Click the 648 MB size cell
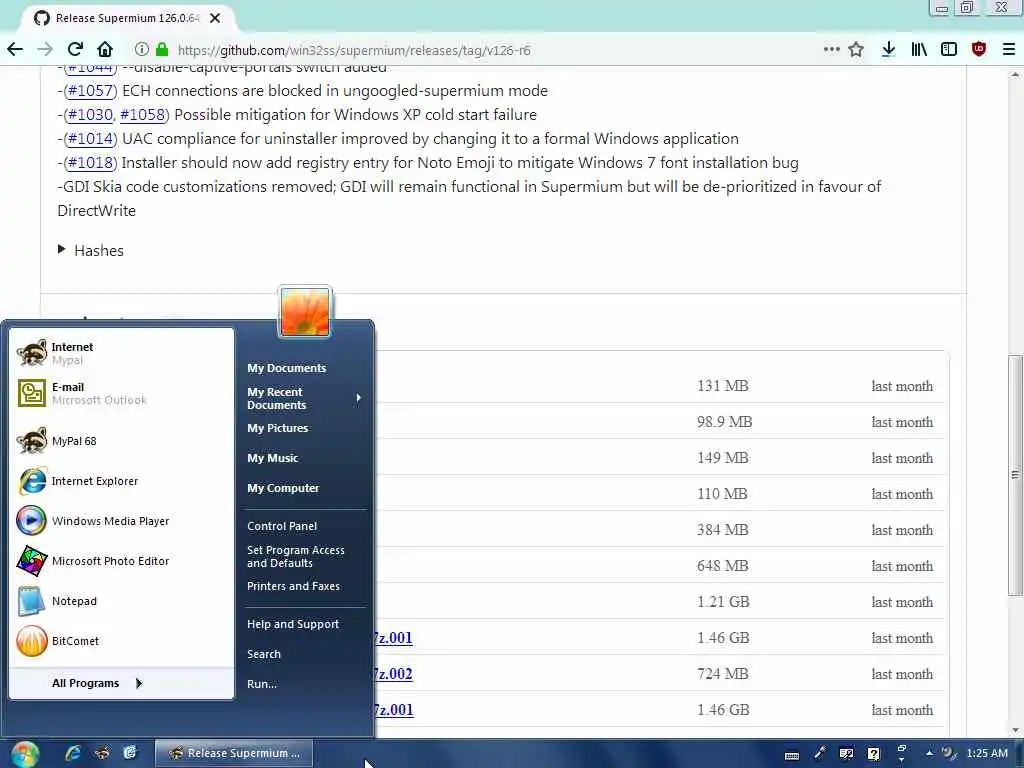This screenshot has width=1024, height=768. [722, 566]
